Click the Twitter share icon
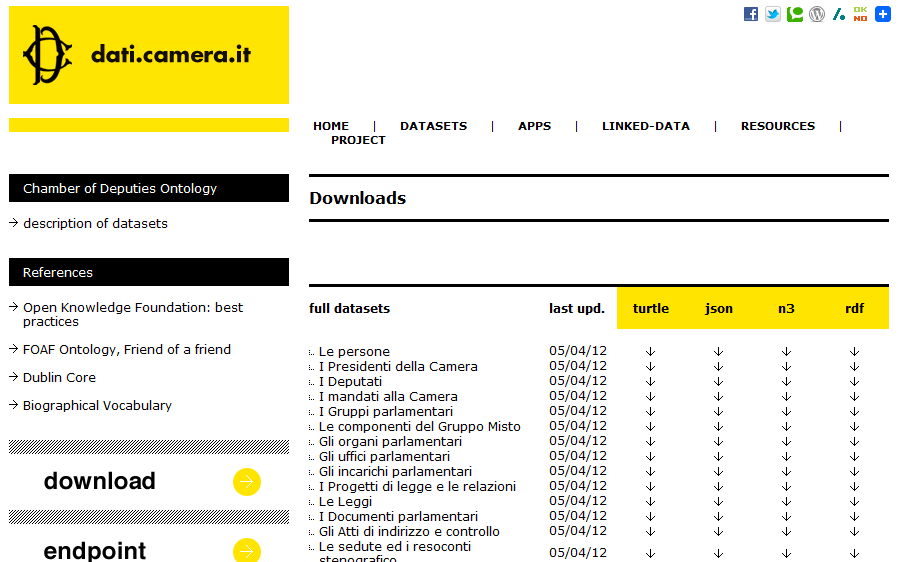Screen dimensions: 904x562 click(x=773, y=14)
